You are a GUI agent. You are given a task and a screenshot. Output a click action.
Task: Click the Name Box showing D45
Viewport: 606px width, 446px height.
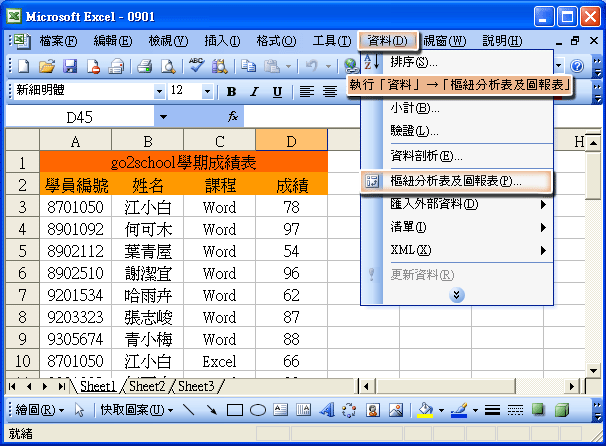click(80, 117)
